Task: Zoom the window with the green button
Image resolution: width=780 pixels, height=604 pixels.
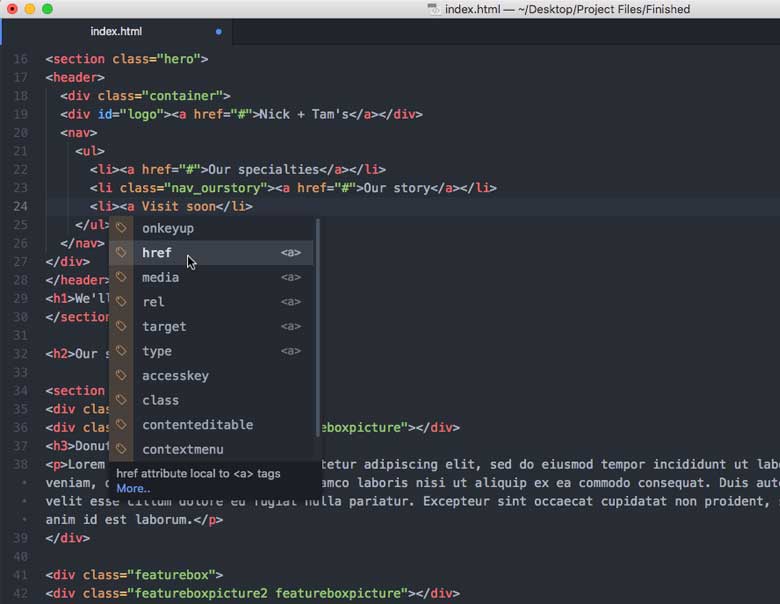Action: point(47,9)
